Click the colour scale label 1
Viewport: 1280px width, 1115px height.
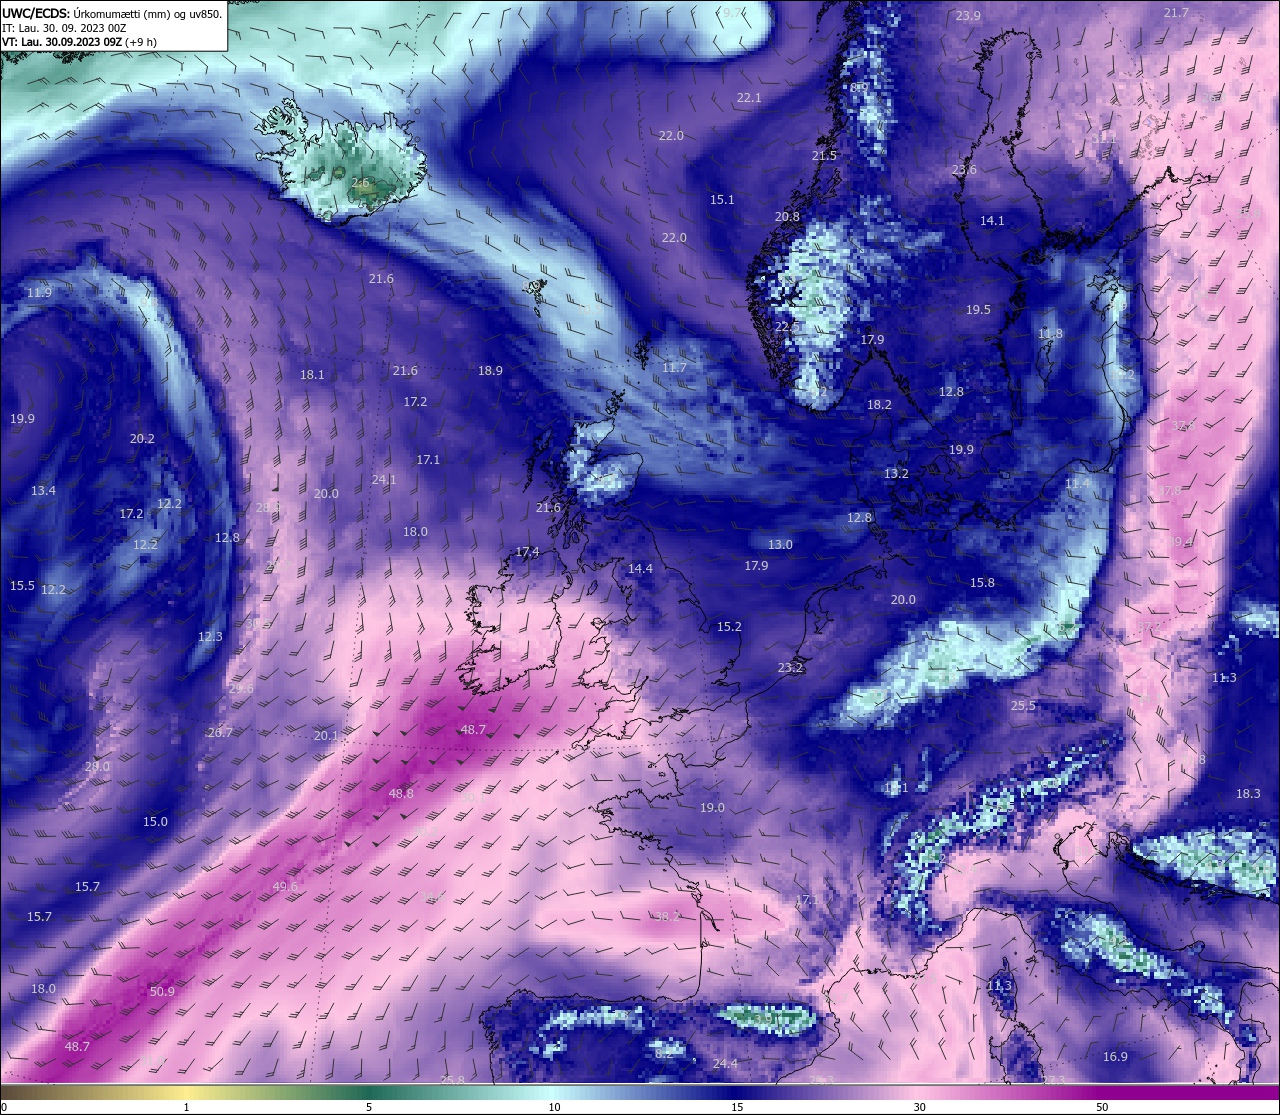[x=186, y=1107]
